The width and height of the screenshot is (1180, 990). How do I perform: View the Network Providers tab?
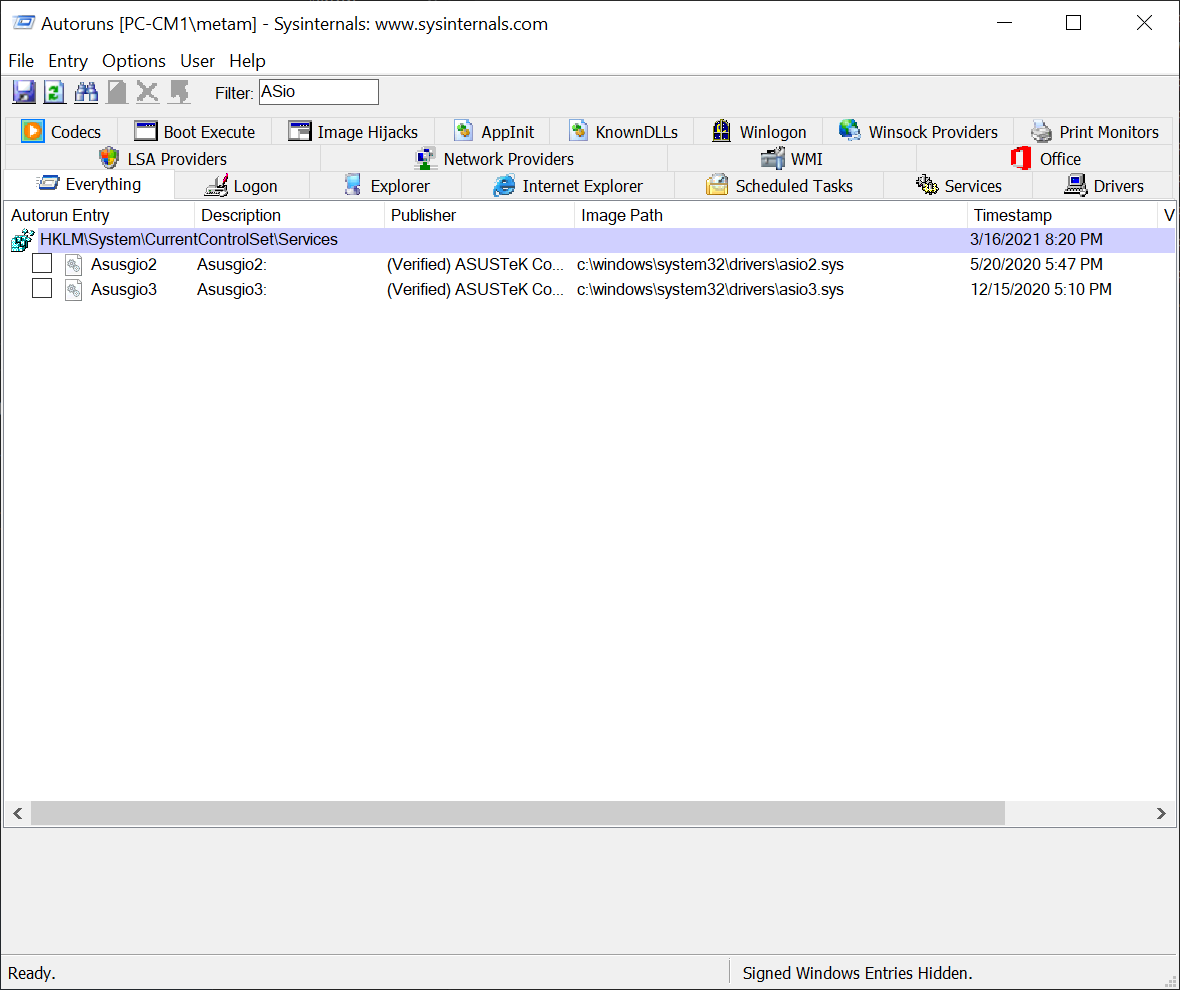[x=494, y=159]
